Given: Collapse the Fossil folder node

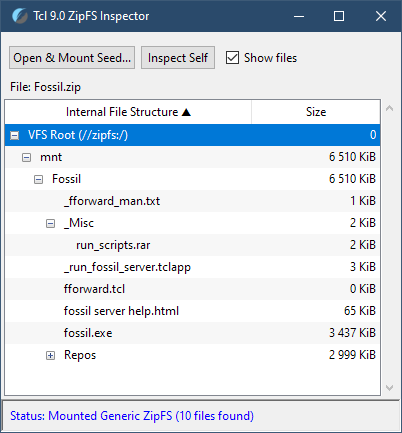Looking at the screenshot, I should click(x=38, y=180).
